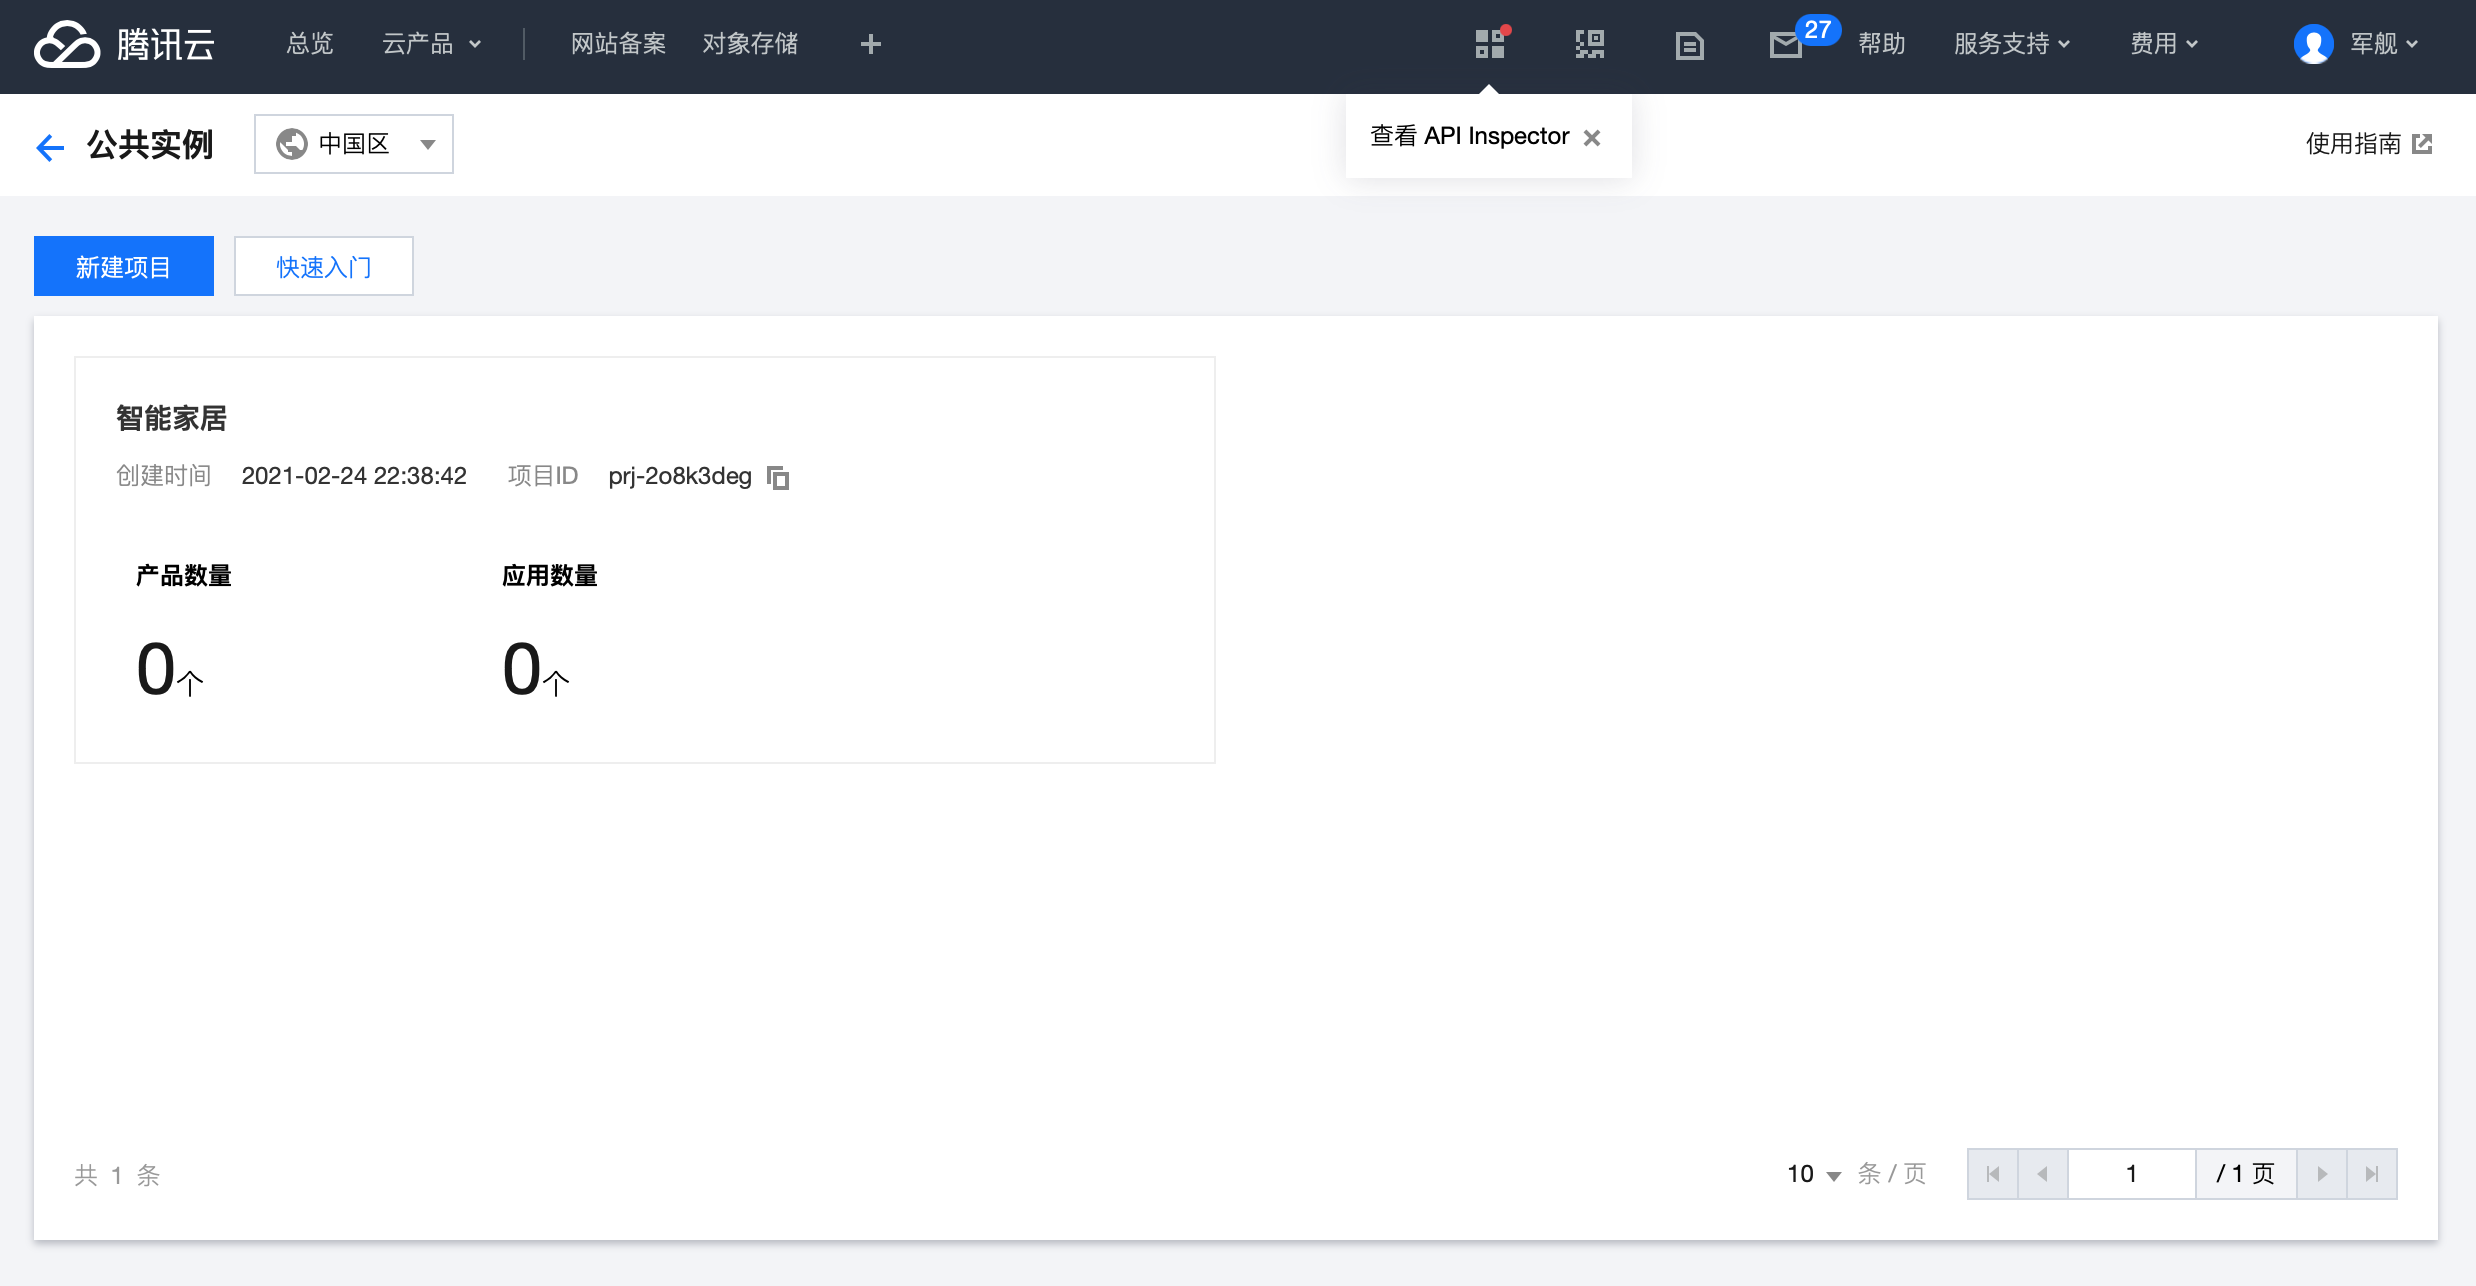Image resolution: width=2476 pixels, height=1286 pixels.
Task: Open 对象存储 from the navigation bar
Action: click(750, 44)
